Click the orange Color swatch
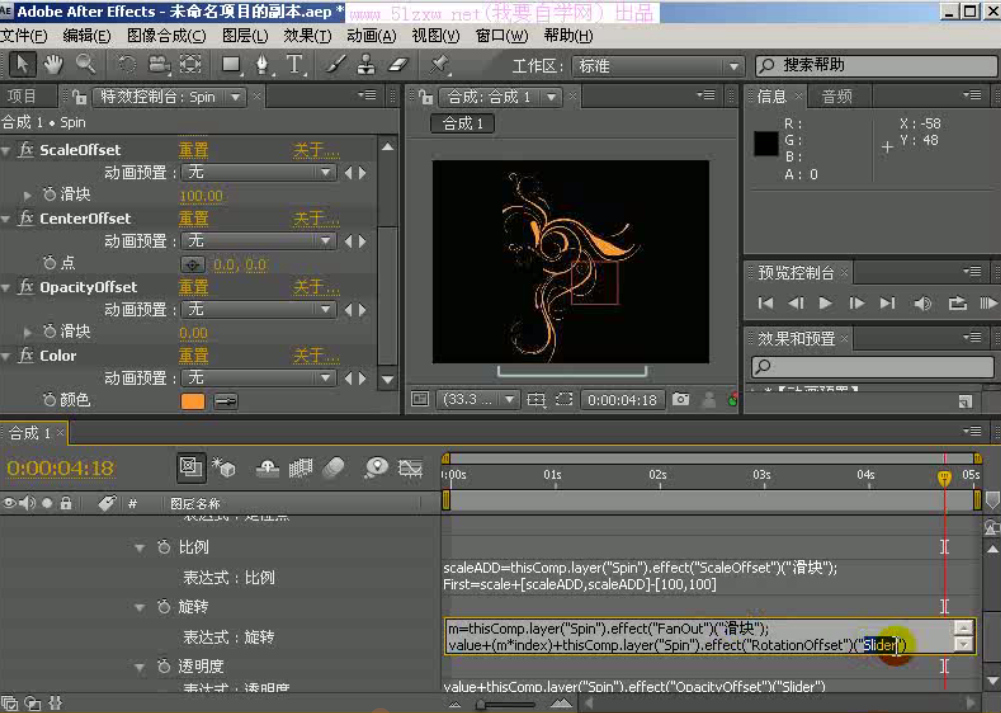This screenshot has width=1001, height=713. 193,402
